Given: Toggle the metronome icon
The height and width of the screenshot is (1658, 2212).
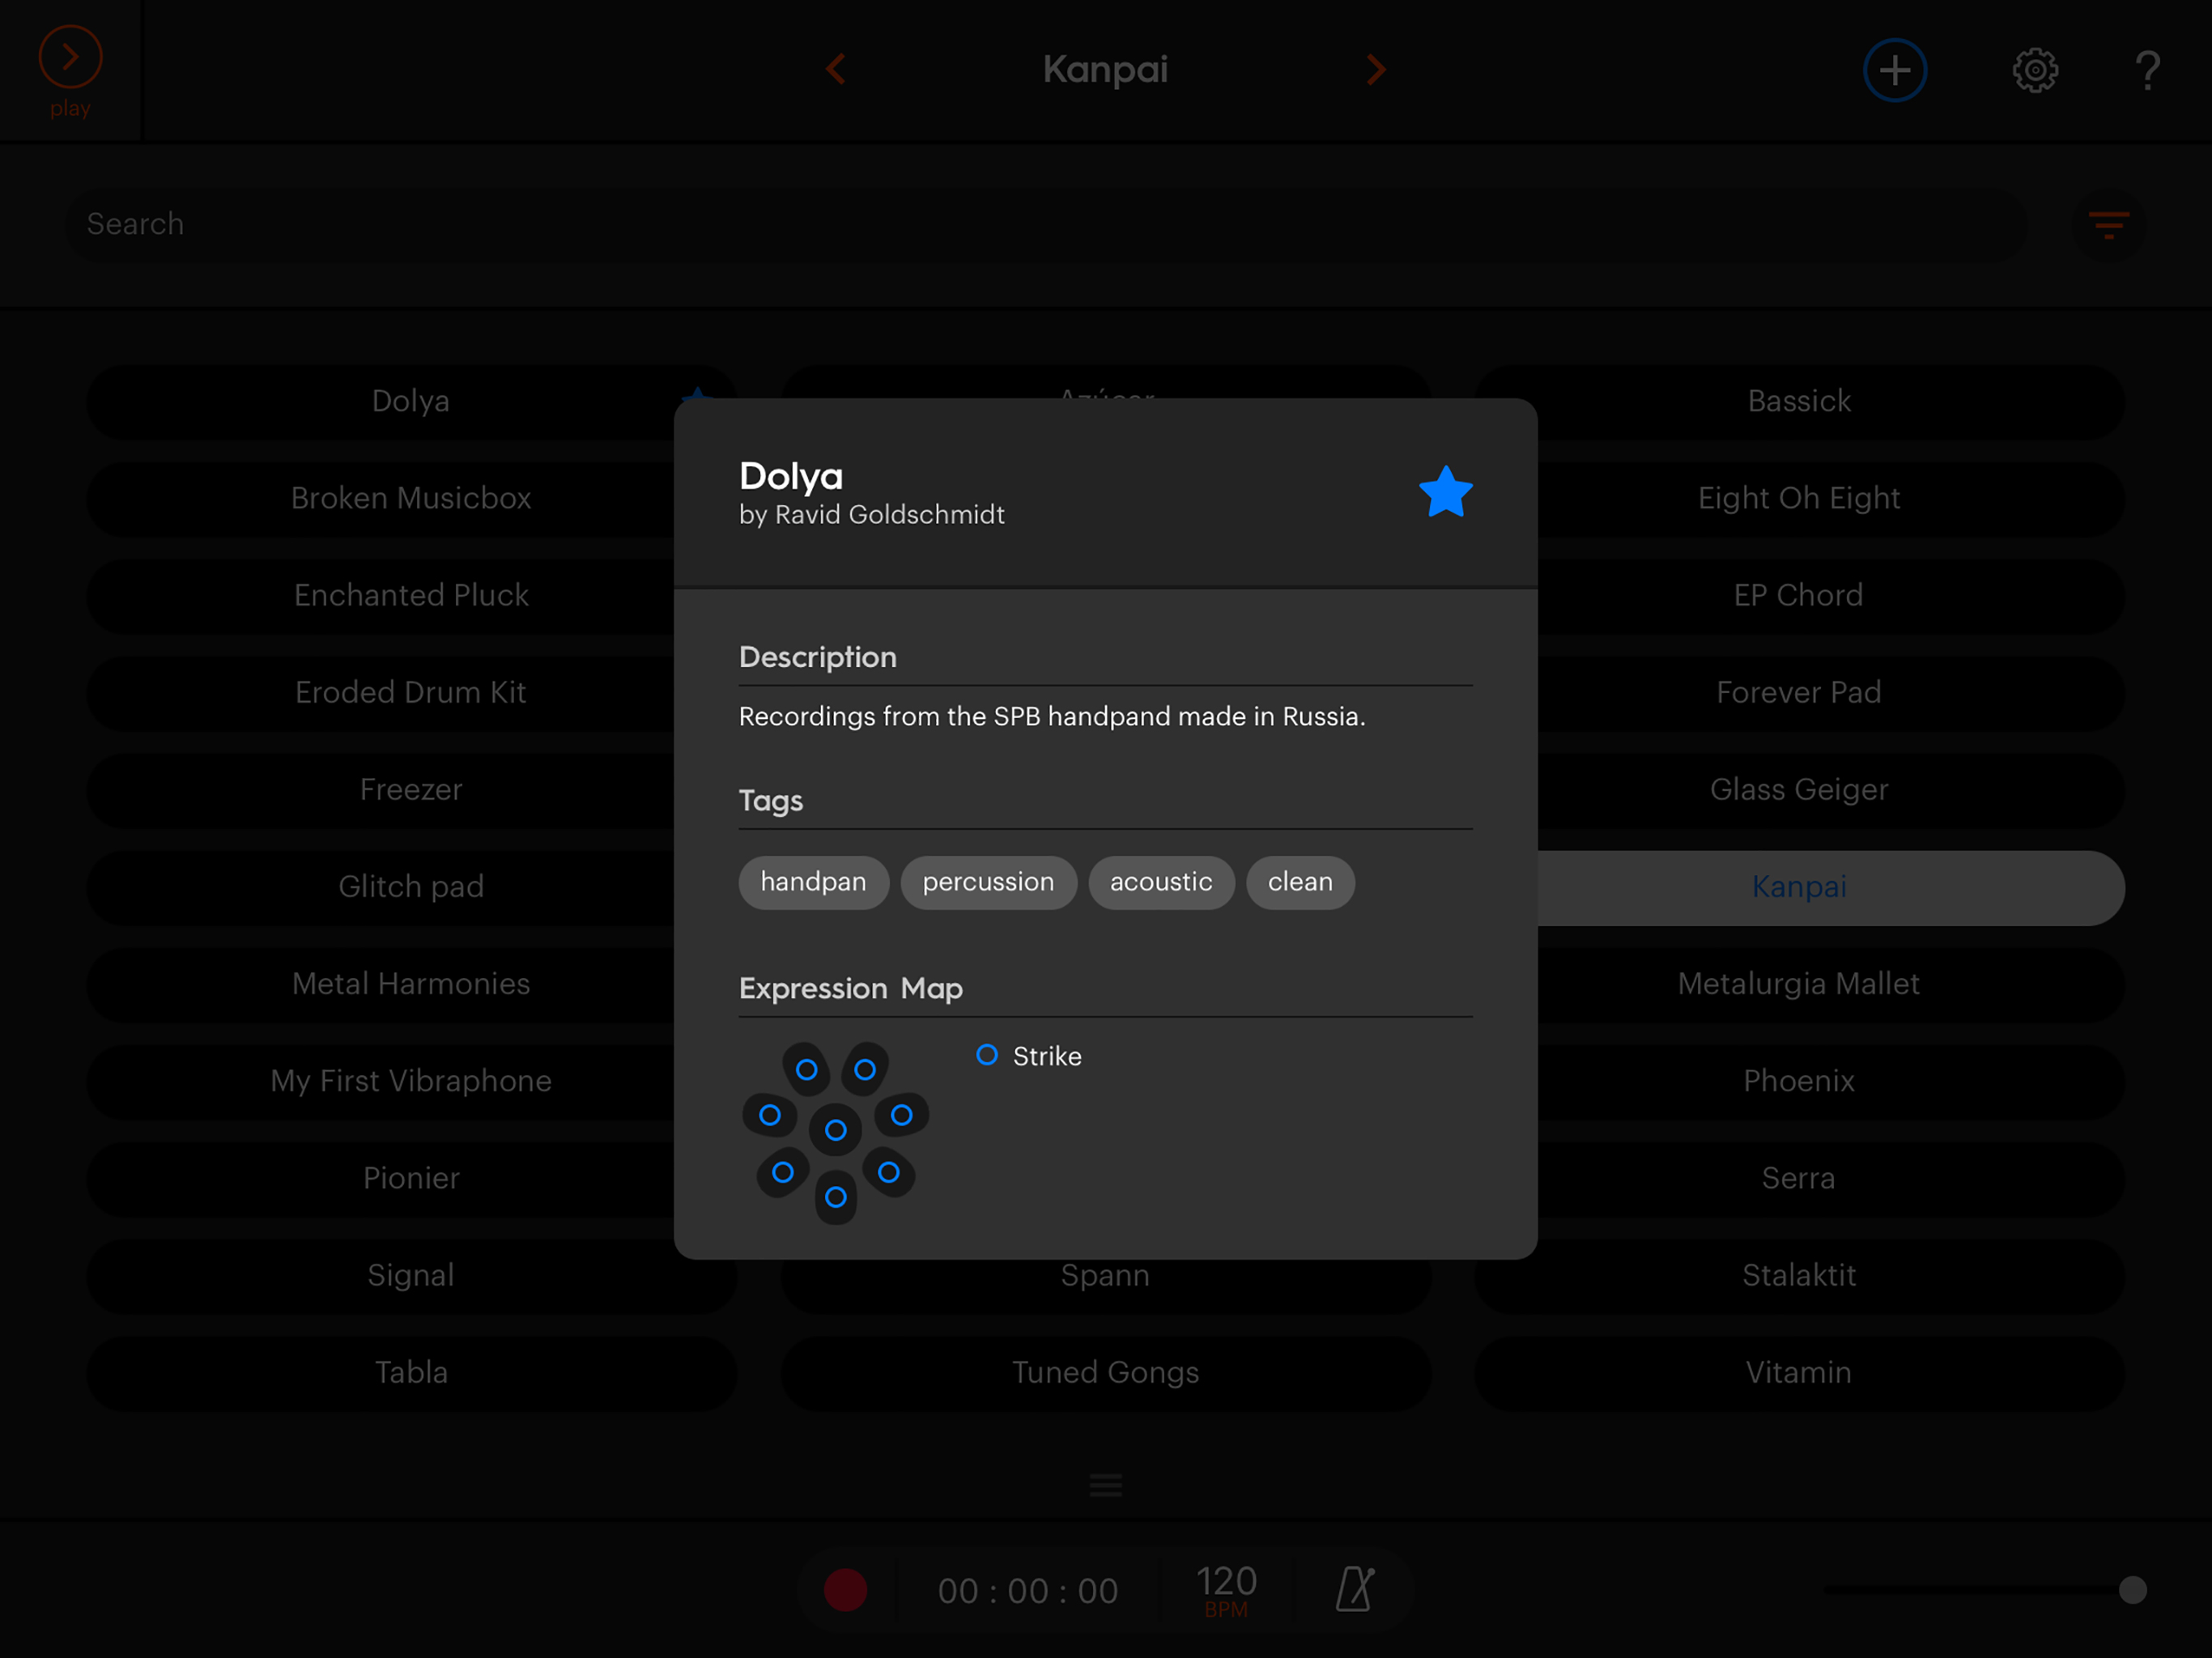Looking at the screenshot, I should click(x=1354, y=1589).
